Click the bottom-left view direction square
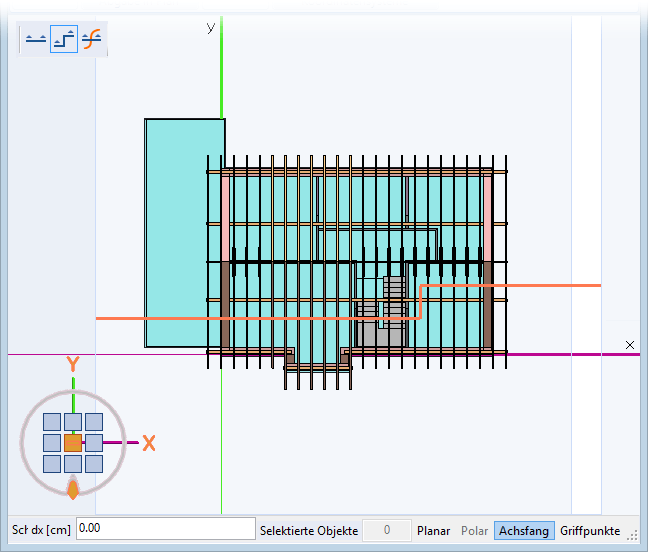This screenshot has height=552, width=648. click(52, 464)
